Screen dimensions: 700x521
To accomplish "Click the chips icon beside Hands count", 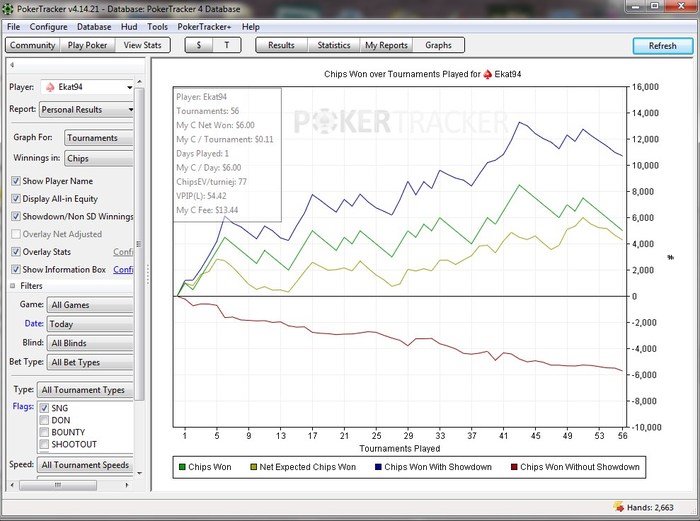I will (619, 507).
